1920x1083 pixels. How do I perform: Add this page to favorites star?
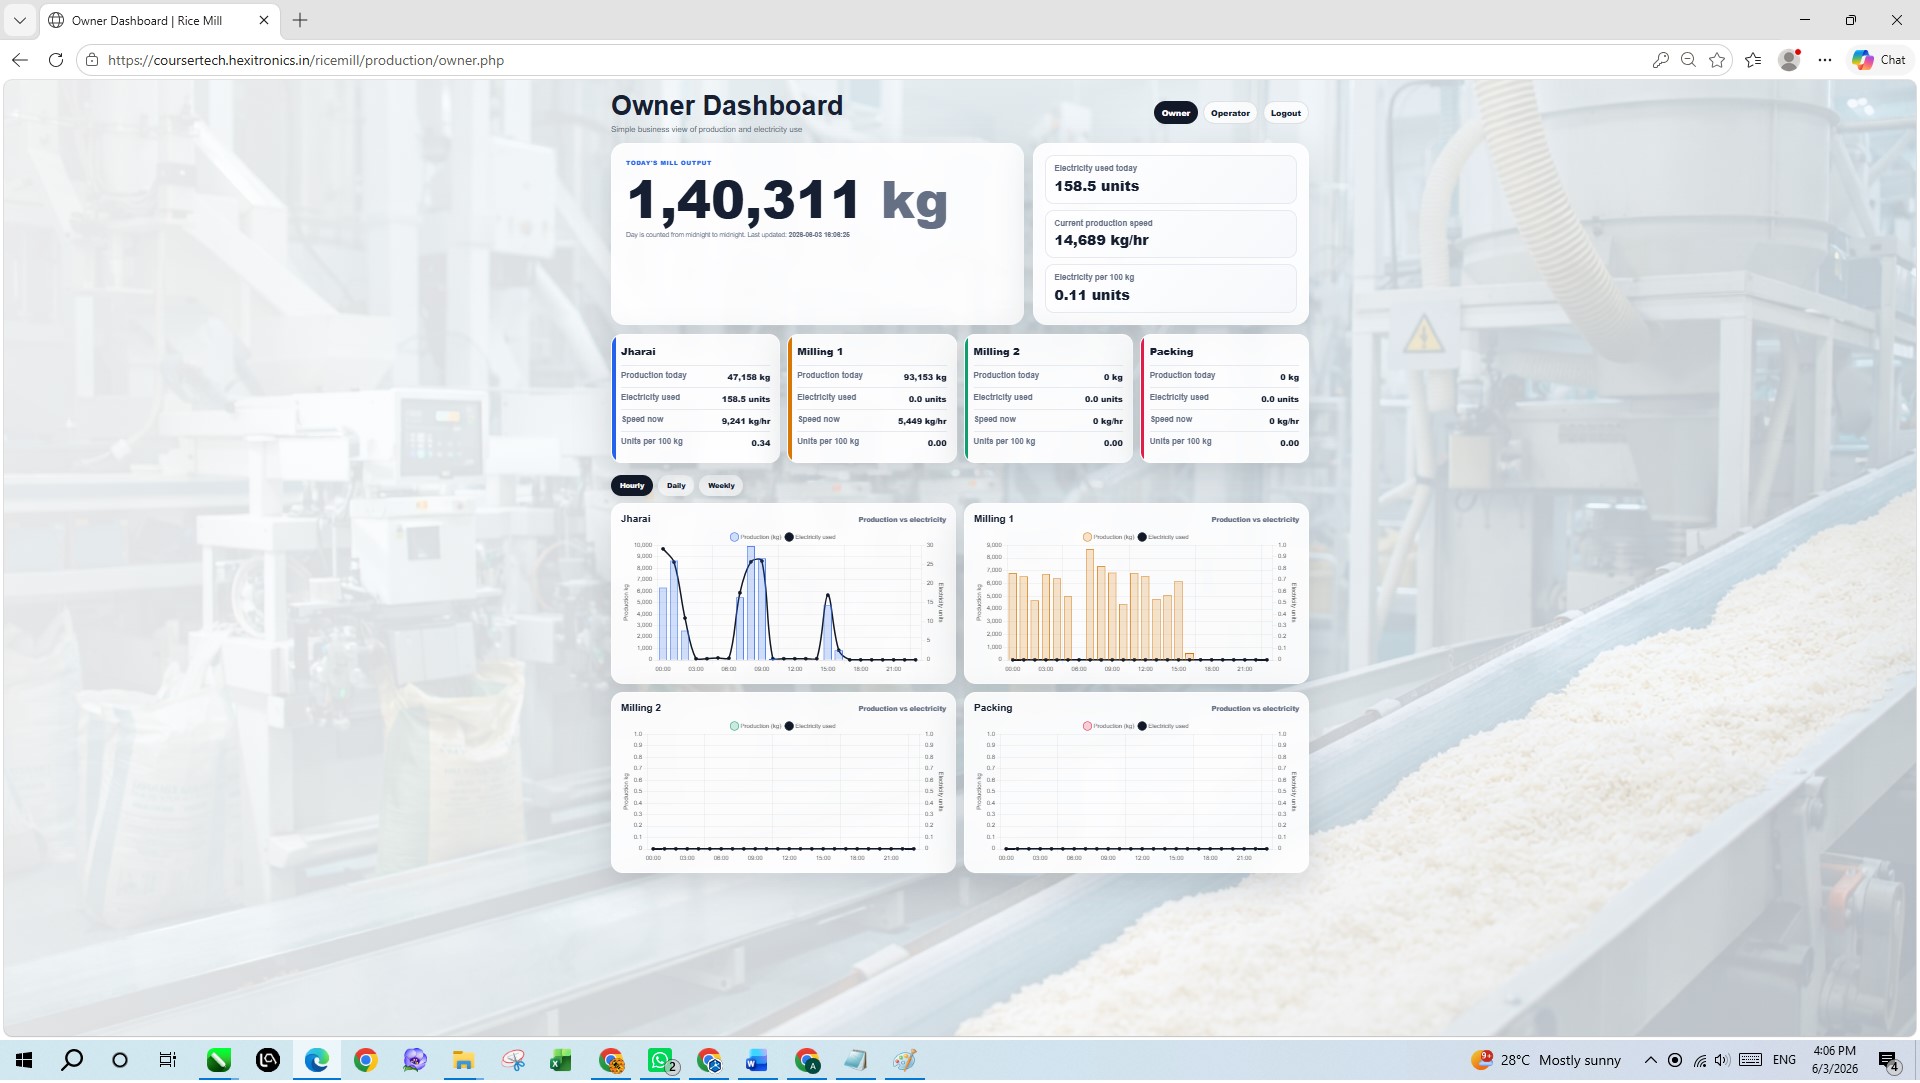pos(1717,60)
